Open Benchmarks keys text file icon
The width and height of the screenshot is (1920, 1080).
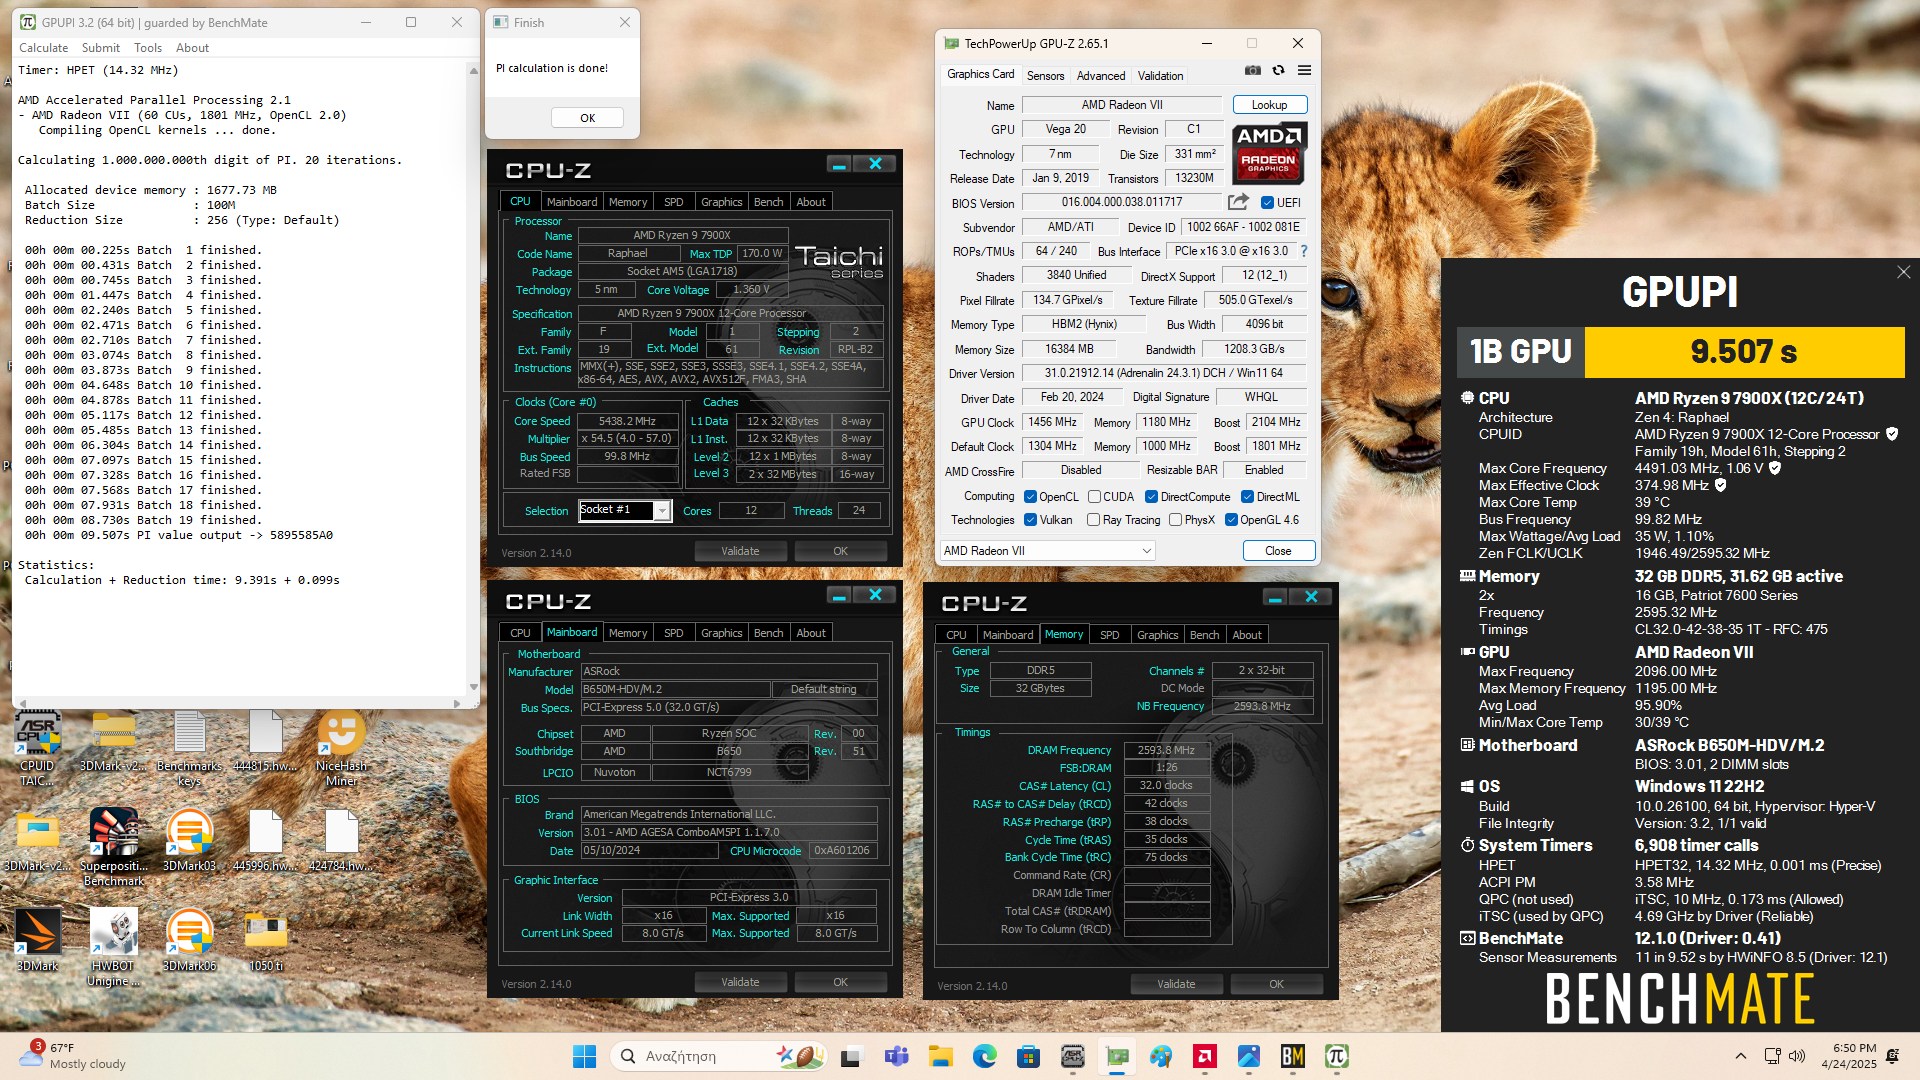click(x=189, y=748)
